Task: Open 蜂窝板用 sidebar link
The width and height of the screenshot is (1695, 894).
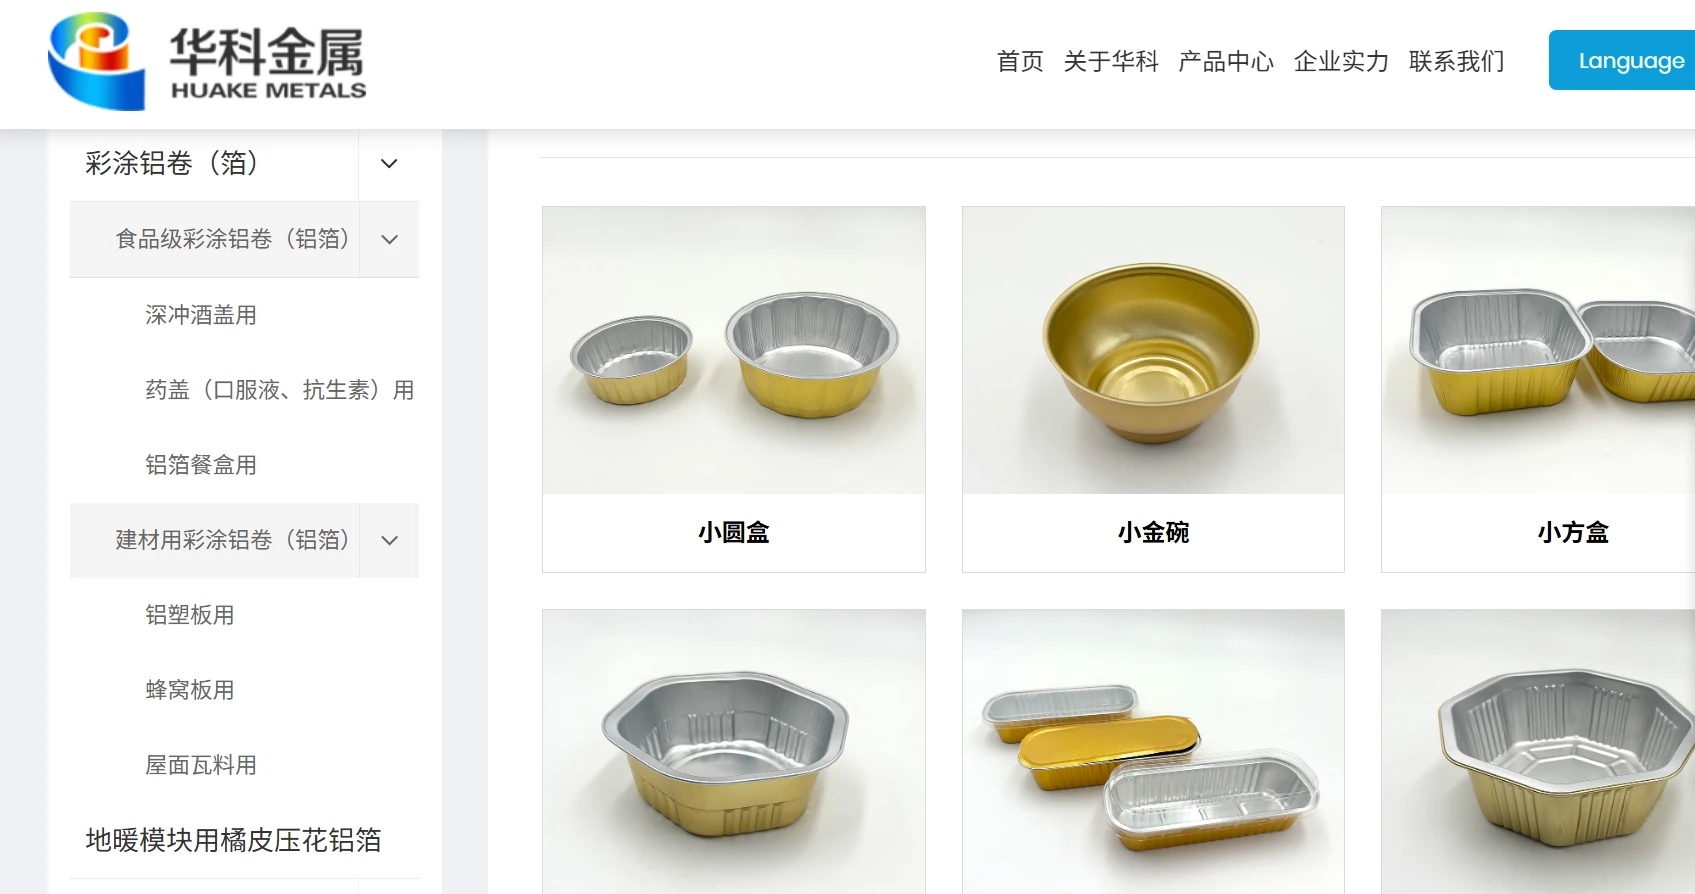Action: [x=190, y=690]
